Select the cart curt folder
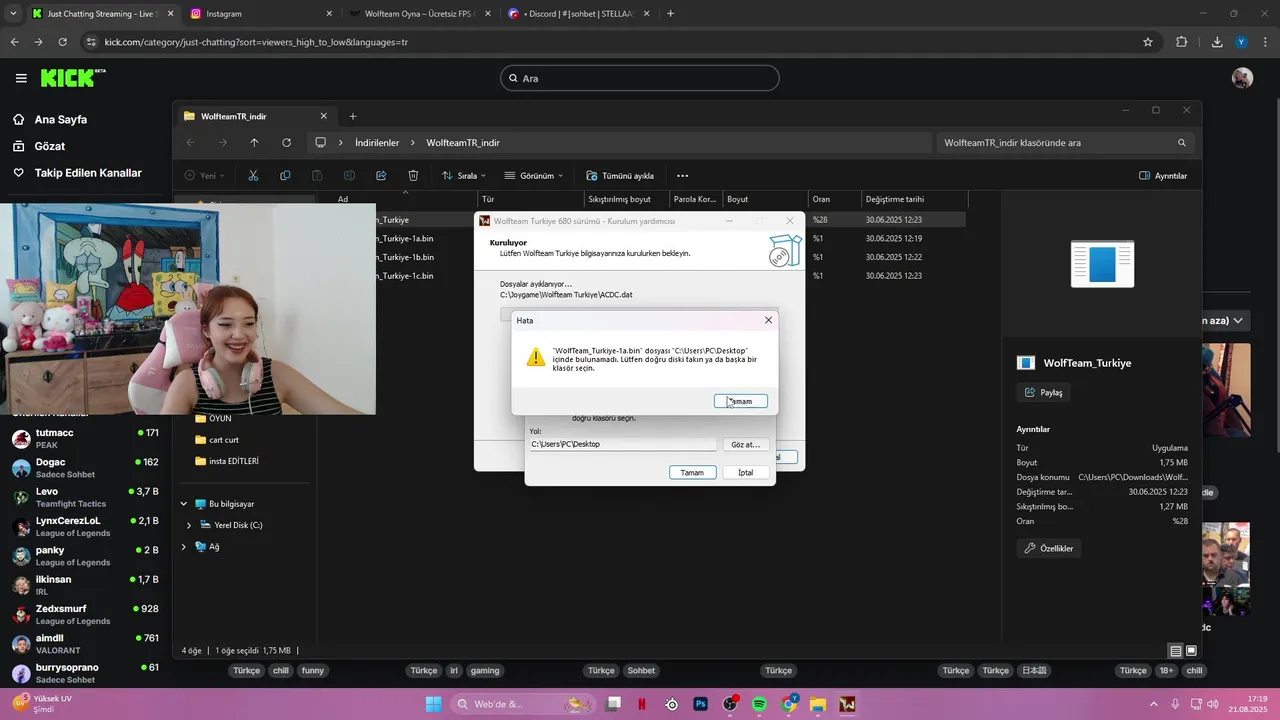Image resolution: width=1280 pixels, height=720 pixels. [x=218, y=440]
